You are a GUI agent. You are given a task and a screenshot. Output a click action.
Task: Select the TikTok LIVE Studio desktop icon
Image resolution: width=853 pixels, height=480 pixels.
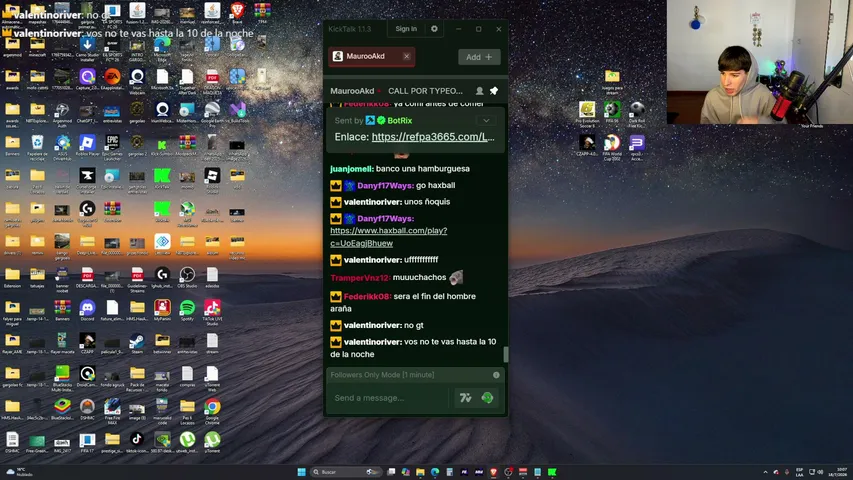coord(212,311)
